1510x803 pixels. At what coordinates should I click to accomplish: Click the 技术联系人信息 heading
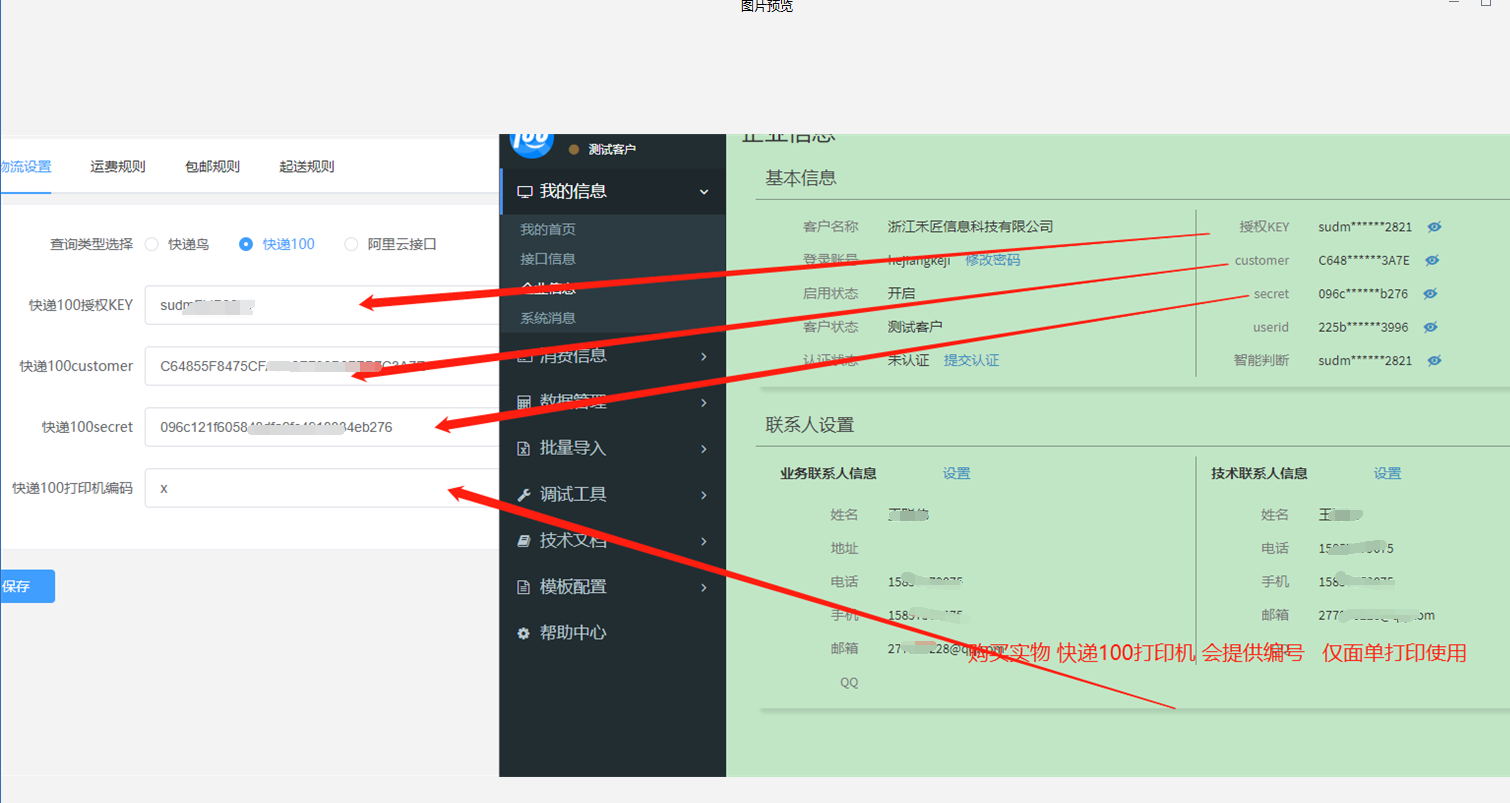(x=1259, y=473)
